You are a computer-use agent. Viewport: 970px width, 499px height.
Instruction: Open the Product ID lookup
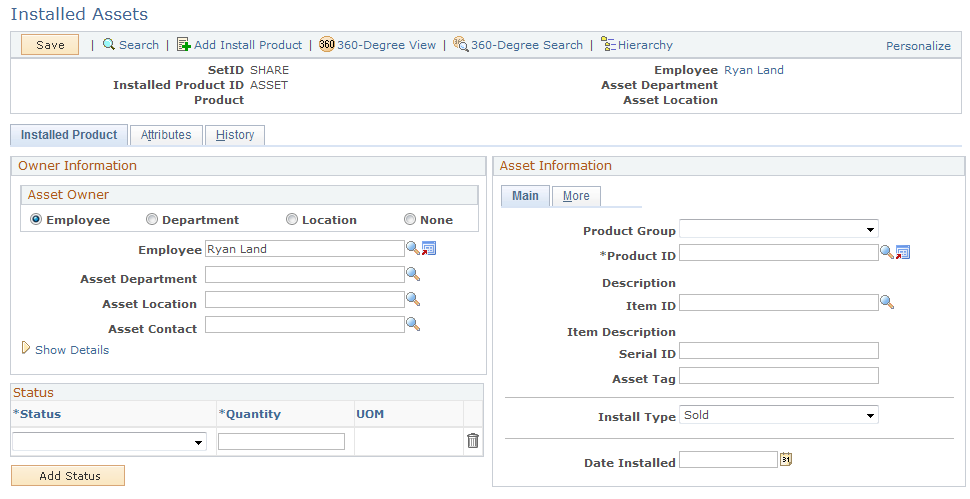tap(886, 252)
